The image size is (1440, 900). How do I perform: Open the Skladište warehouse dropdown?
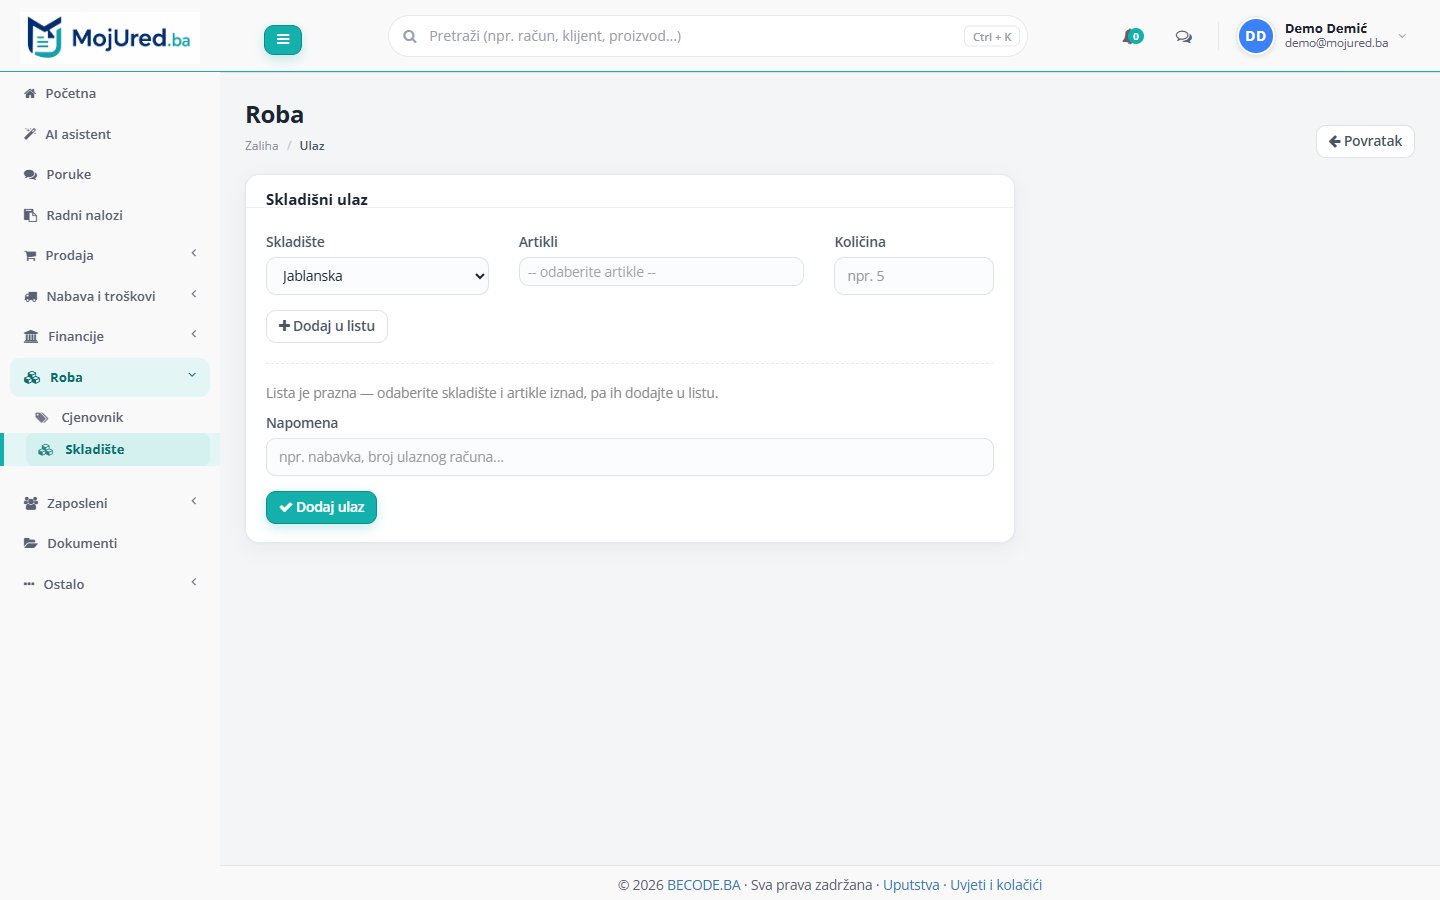click(377, 276)
